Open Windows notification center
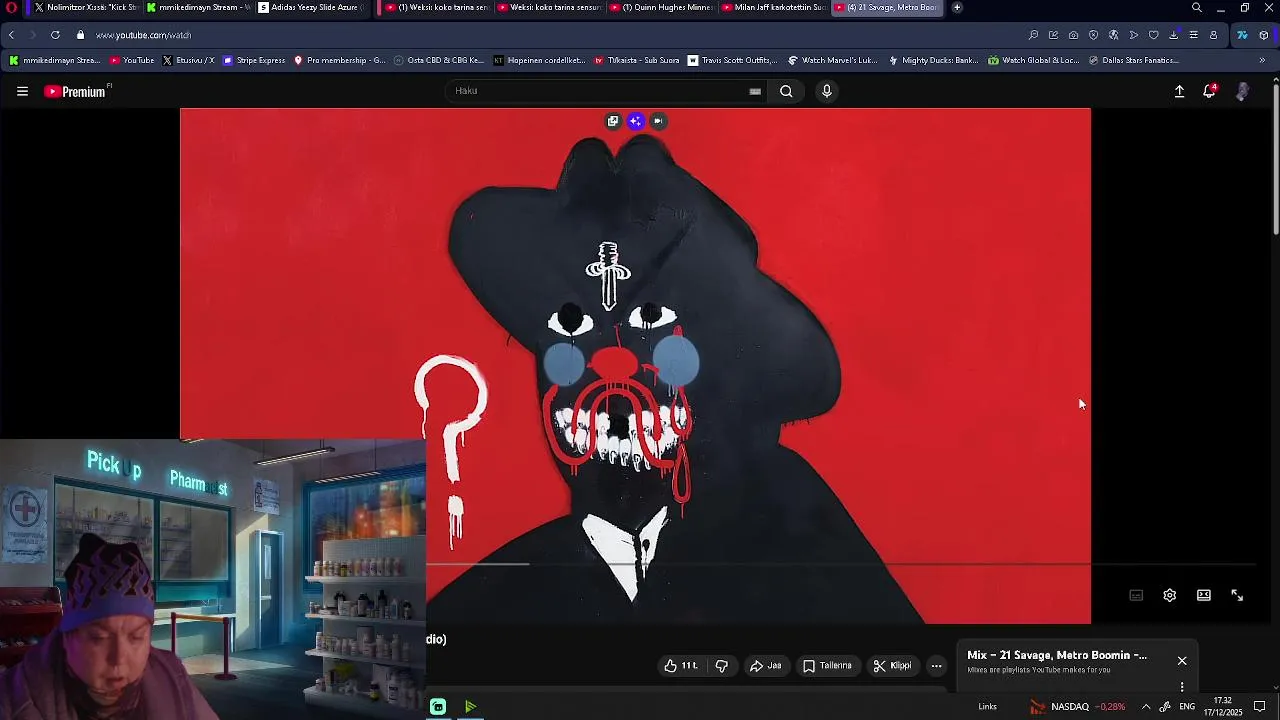Screen dimensions: 1280x720 coord(1260,707)
